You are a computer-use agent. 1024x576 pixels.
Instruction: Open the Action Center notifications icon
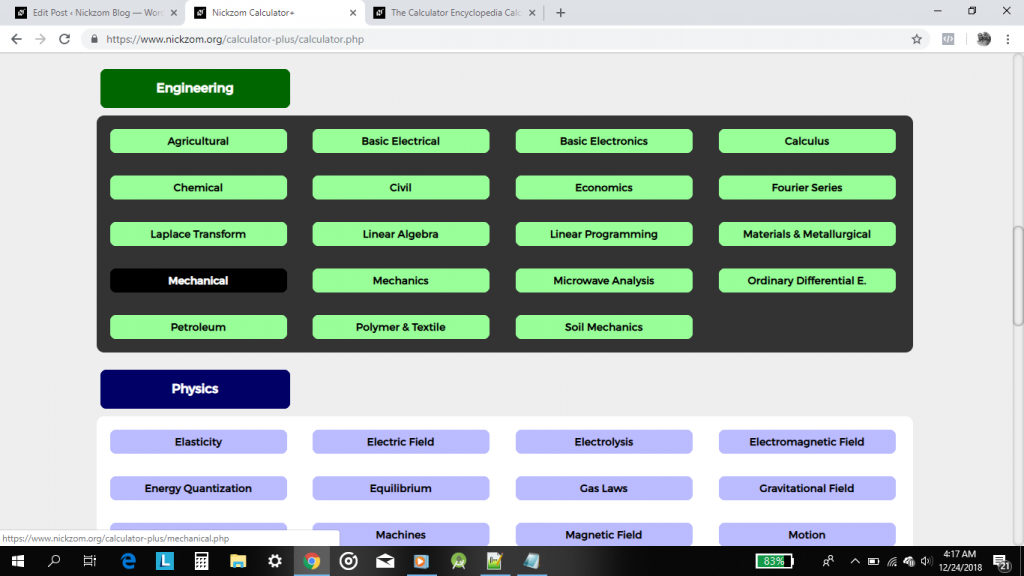[1002, 561]
